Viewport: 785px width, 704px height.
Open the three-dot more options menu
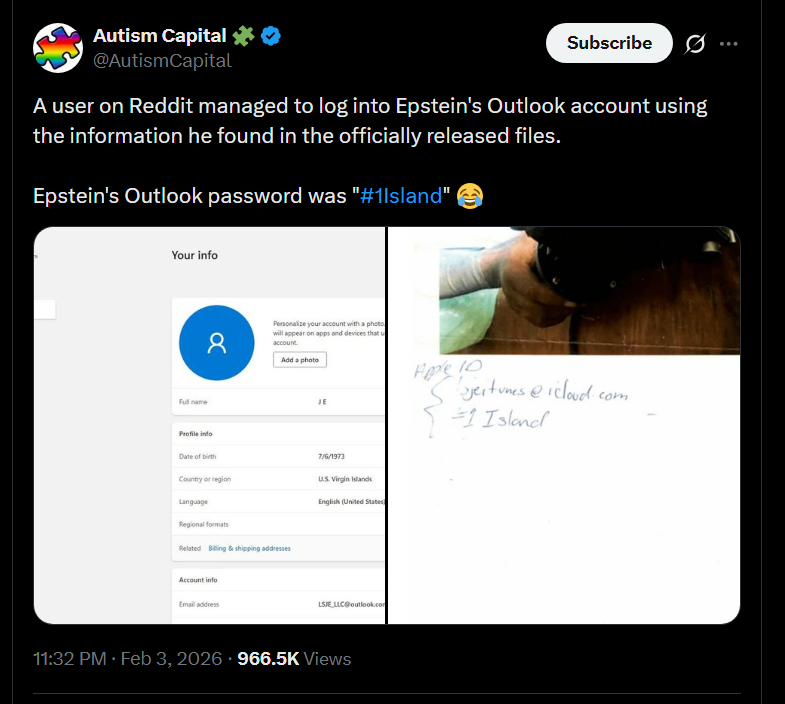point(729,44)
